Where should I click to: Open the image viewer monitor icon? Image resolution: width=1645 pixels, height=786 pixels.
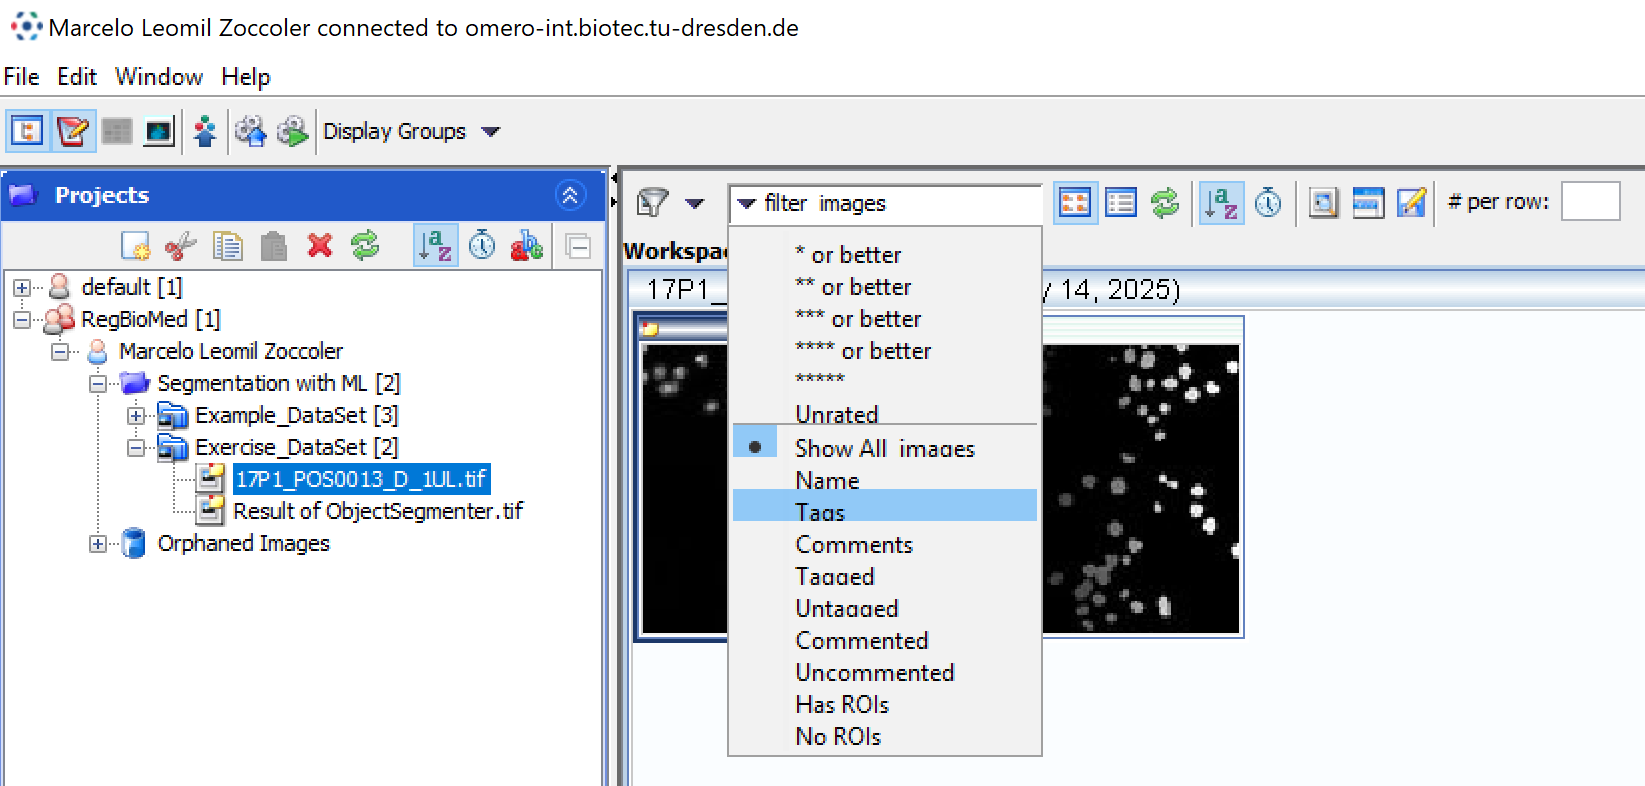click(159, 131)
